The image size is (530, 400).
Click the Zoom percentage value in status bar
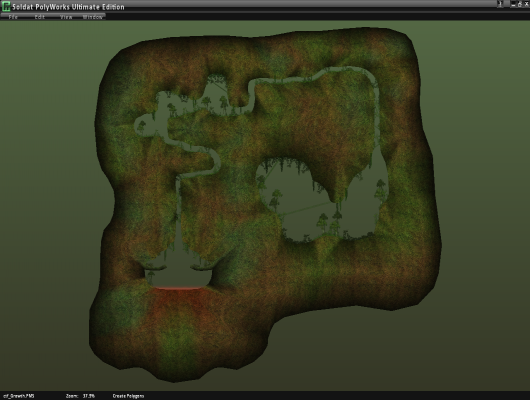coord(89,396)
